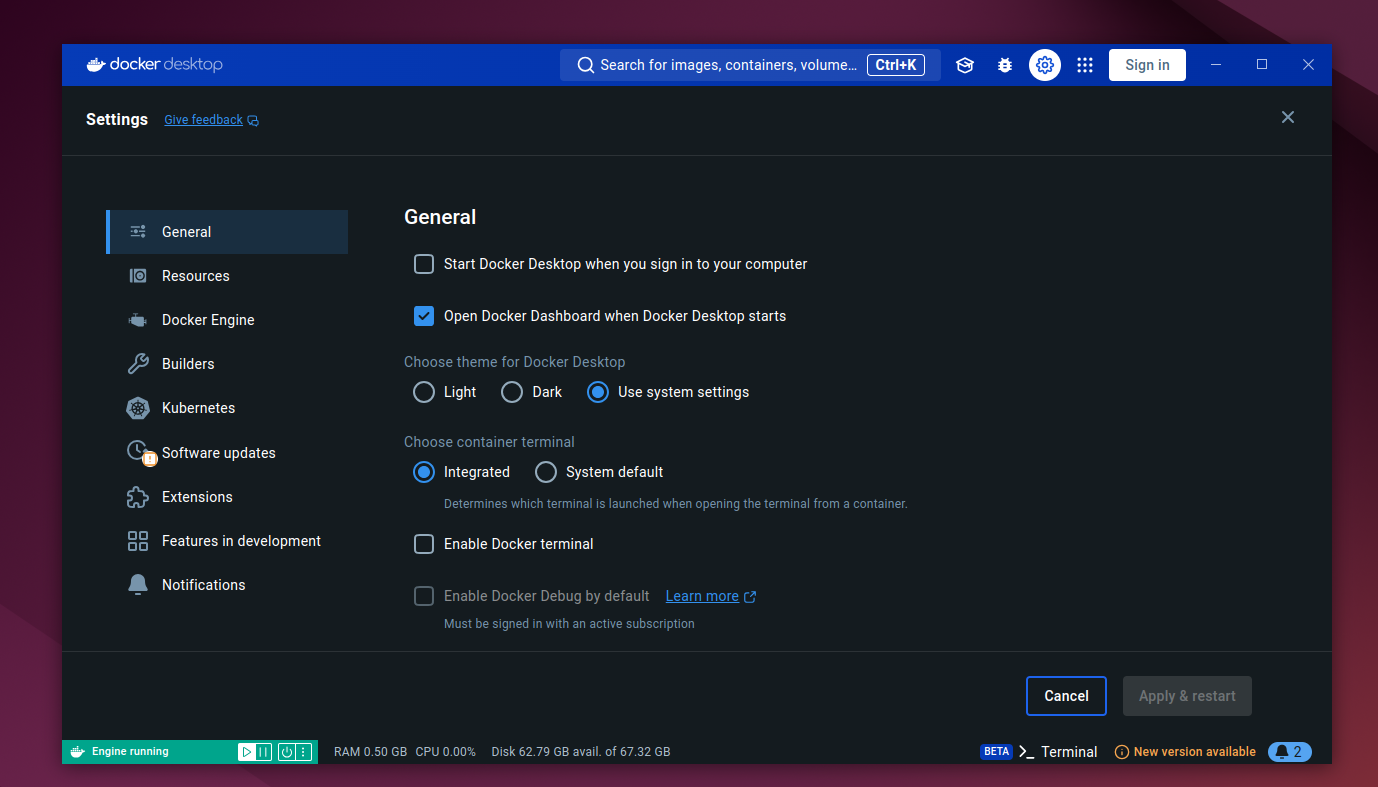Click the Docker Engine icon in sidebar
This screenshot has height=787, width=1378.
[138, 320]
